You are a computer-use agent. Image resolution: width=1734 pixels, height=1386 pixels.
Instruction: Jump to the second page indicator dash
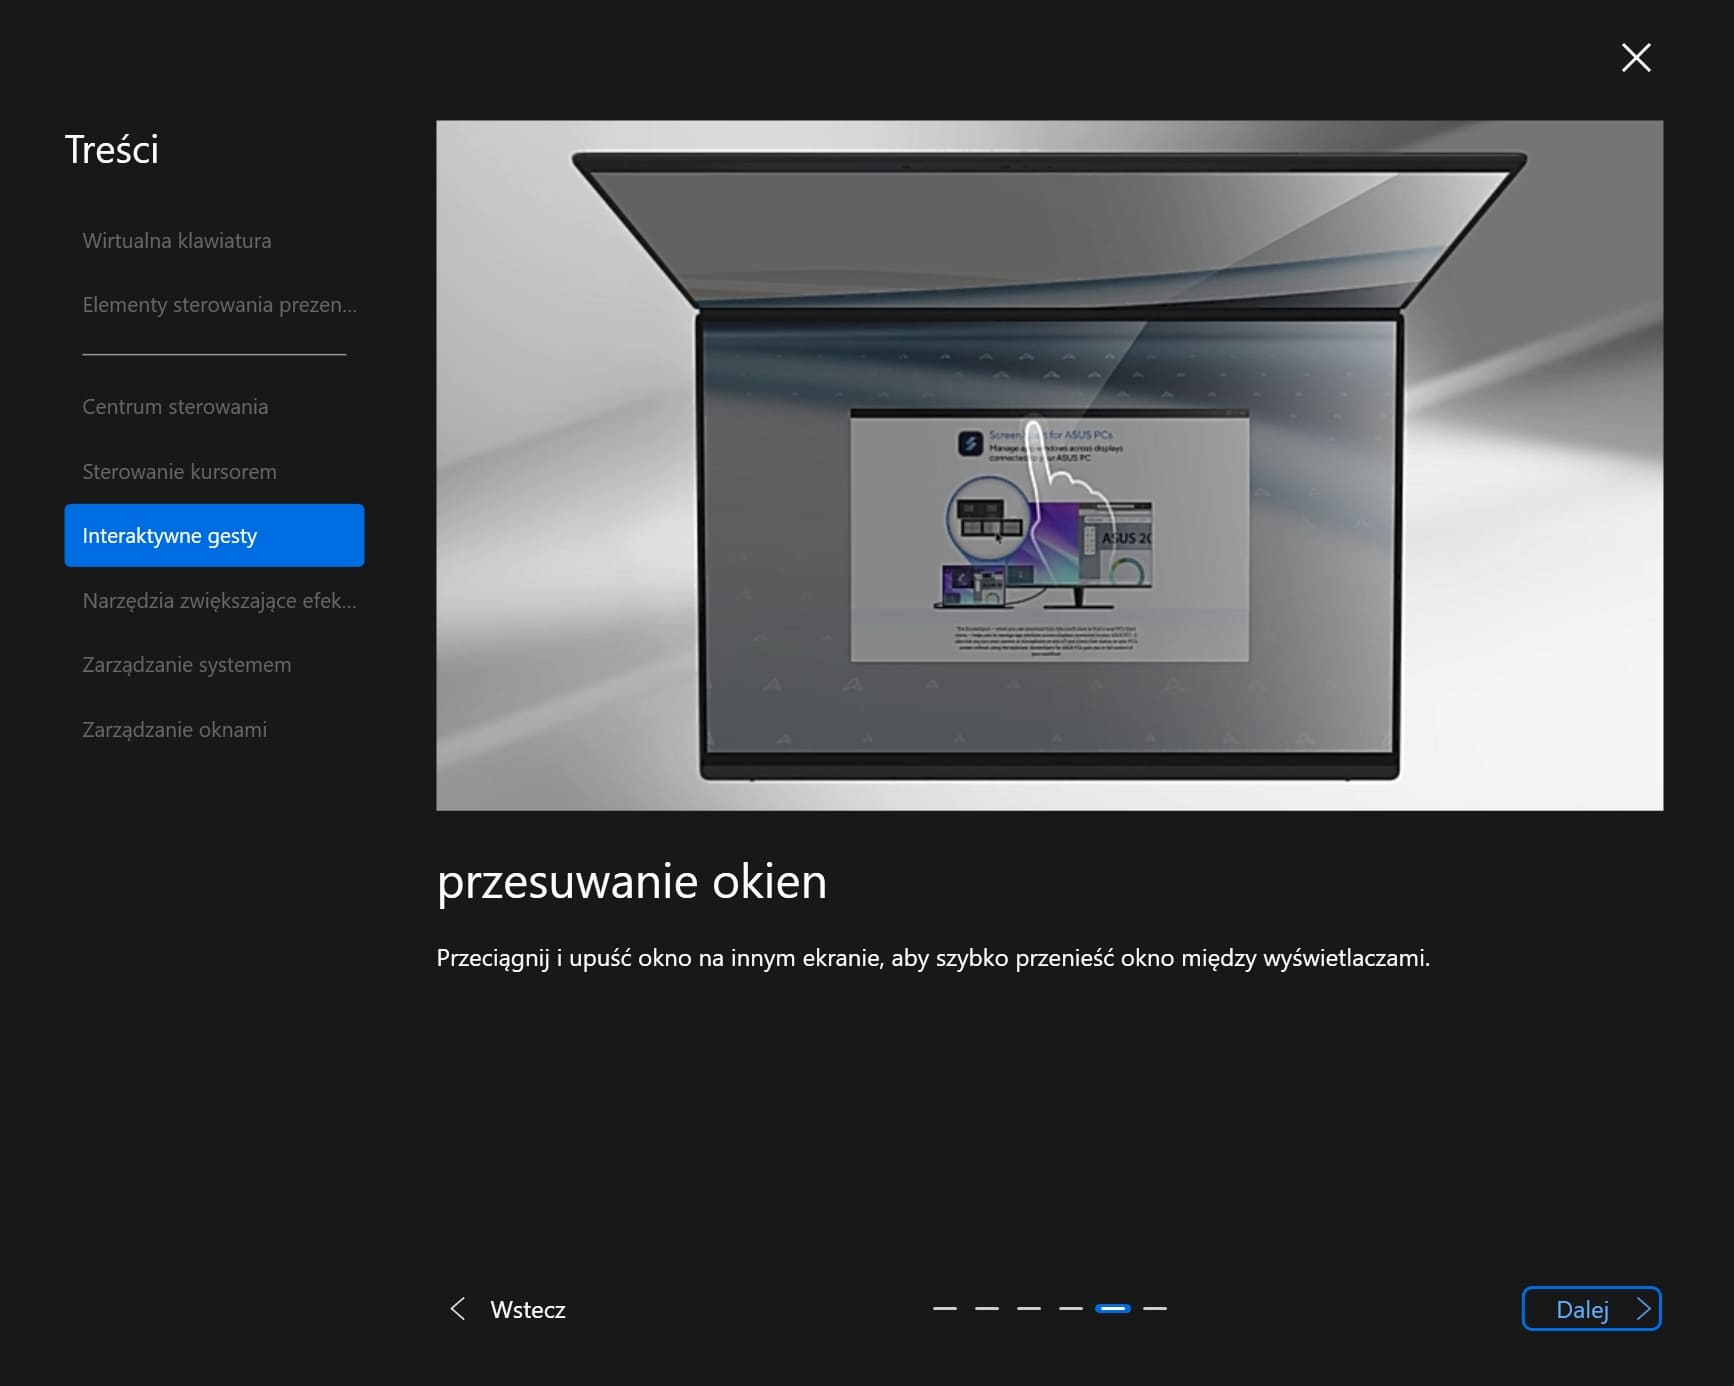(x=986, y=1308)
